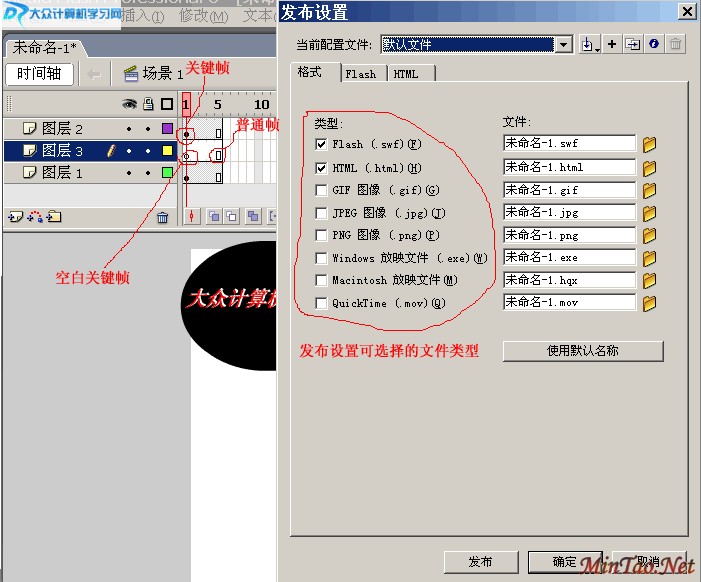Viewport: 701px width, 582px height.
Task: Switch to the Flash tab
Action: click(x=361, y=74)
